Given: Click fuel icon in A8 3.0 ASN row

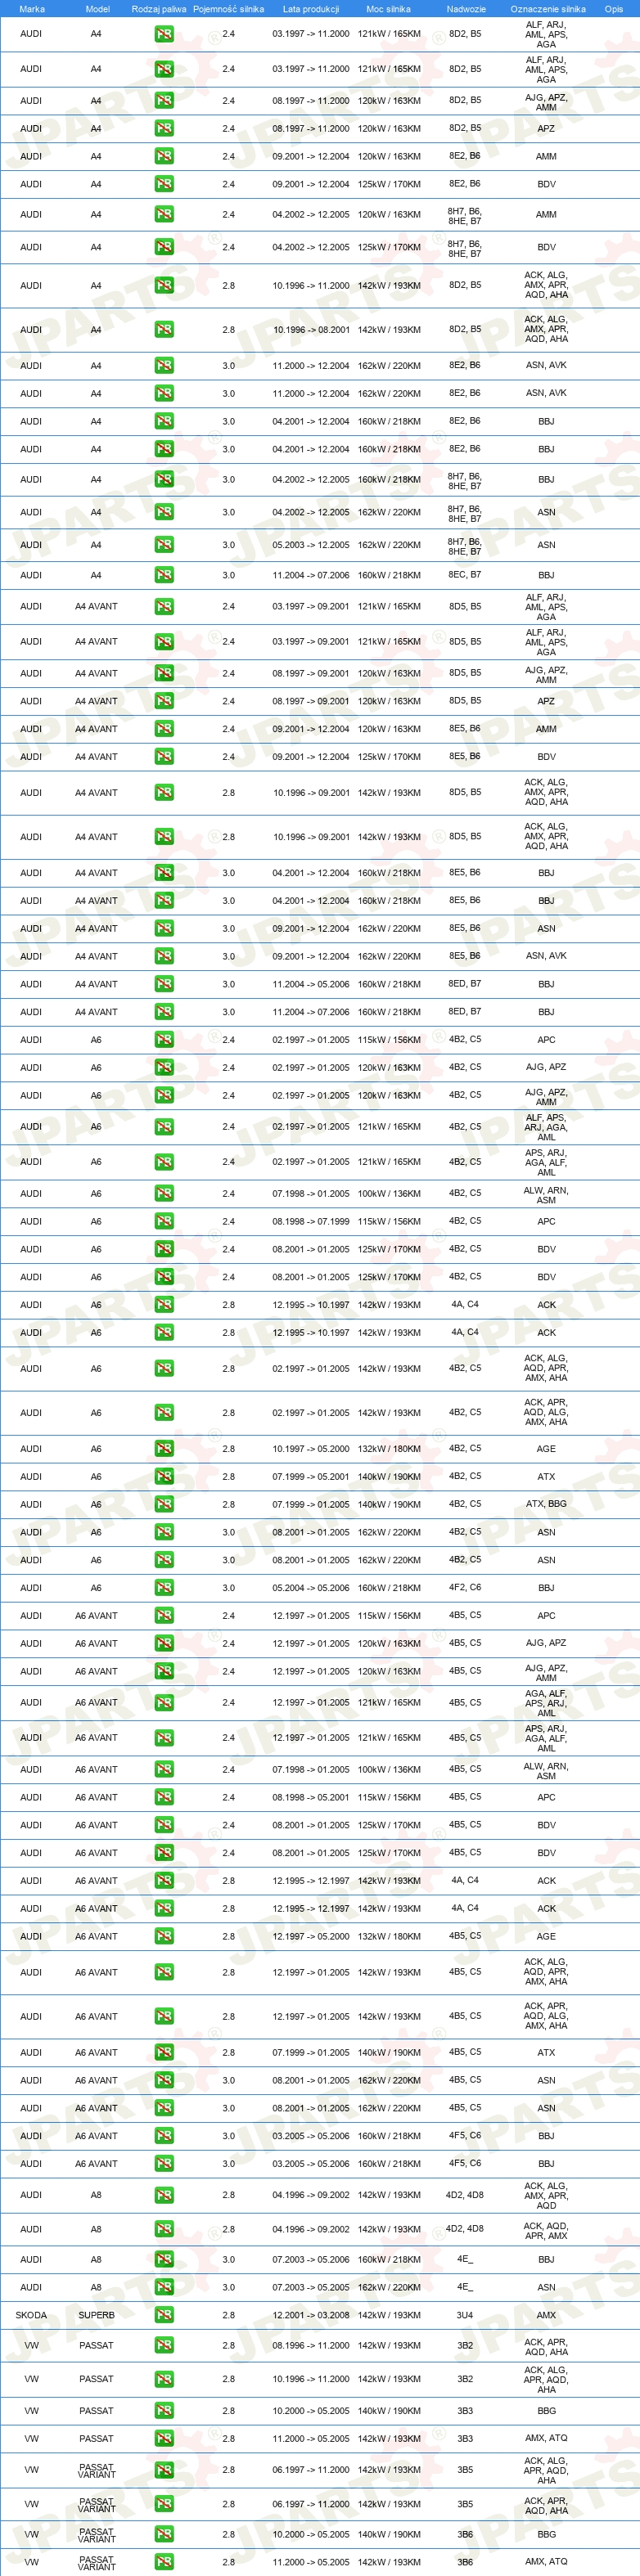Looking at the screenshot, I should point(164,2287).
